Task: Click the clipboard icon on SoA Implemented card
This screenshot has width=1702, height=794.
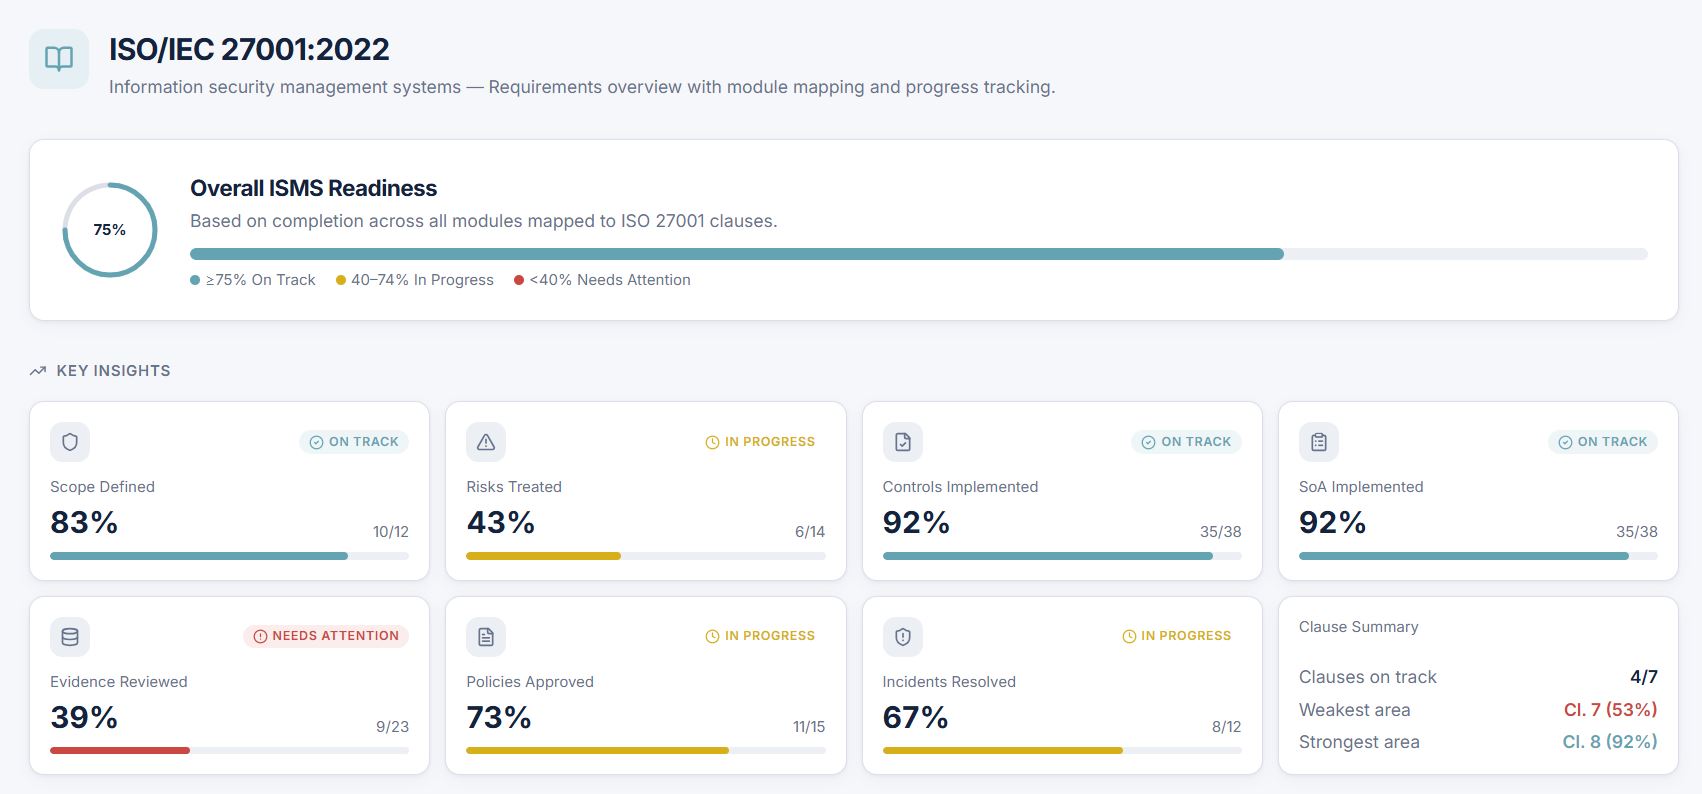Action: coord(1319,442)
